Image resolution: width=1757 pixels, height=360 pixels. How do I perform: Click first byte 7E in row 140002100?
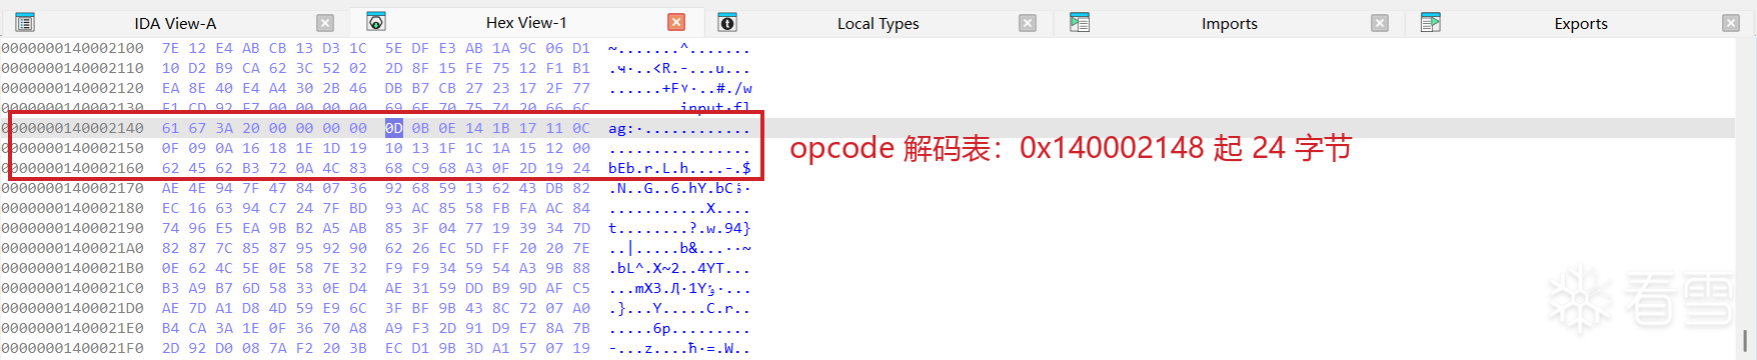(x=171, y=48)
